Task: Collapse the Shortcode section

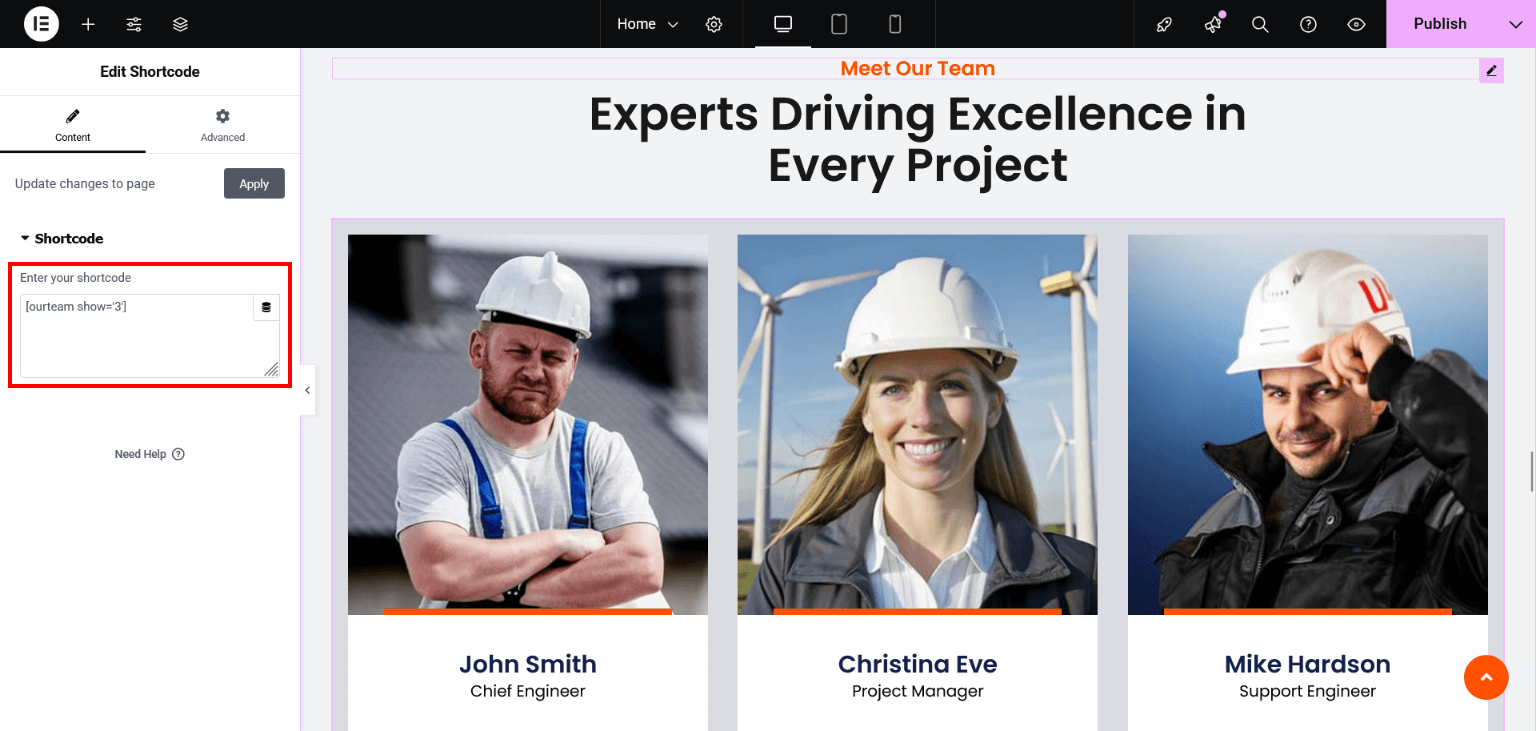Action: click(x=62, y=238)
